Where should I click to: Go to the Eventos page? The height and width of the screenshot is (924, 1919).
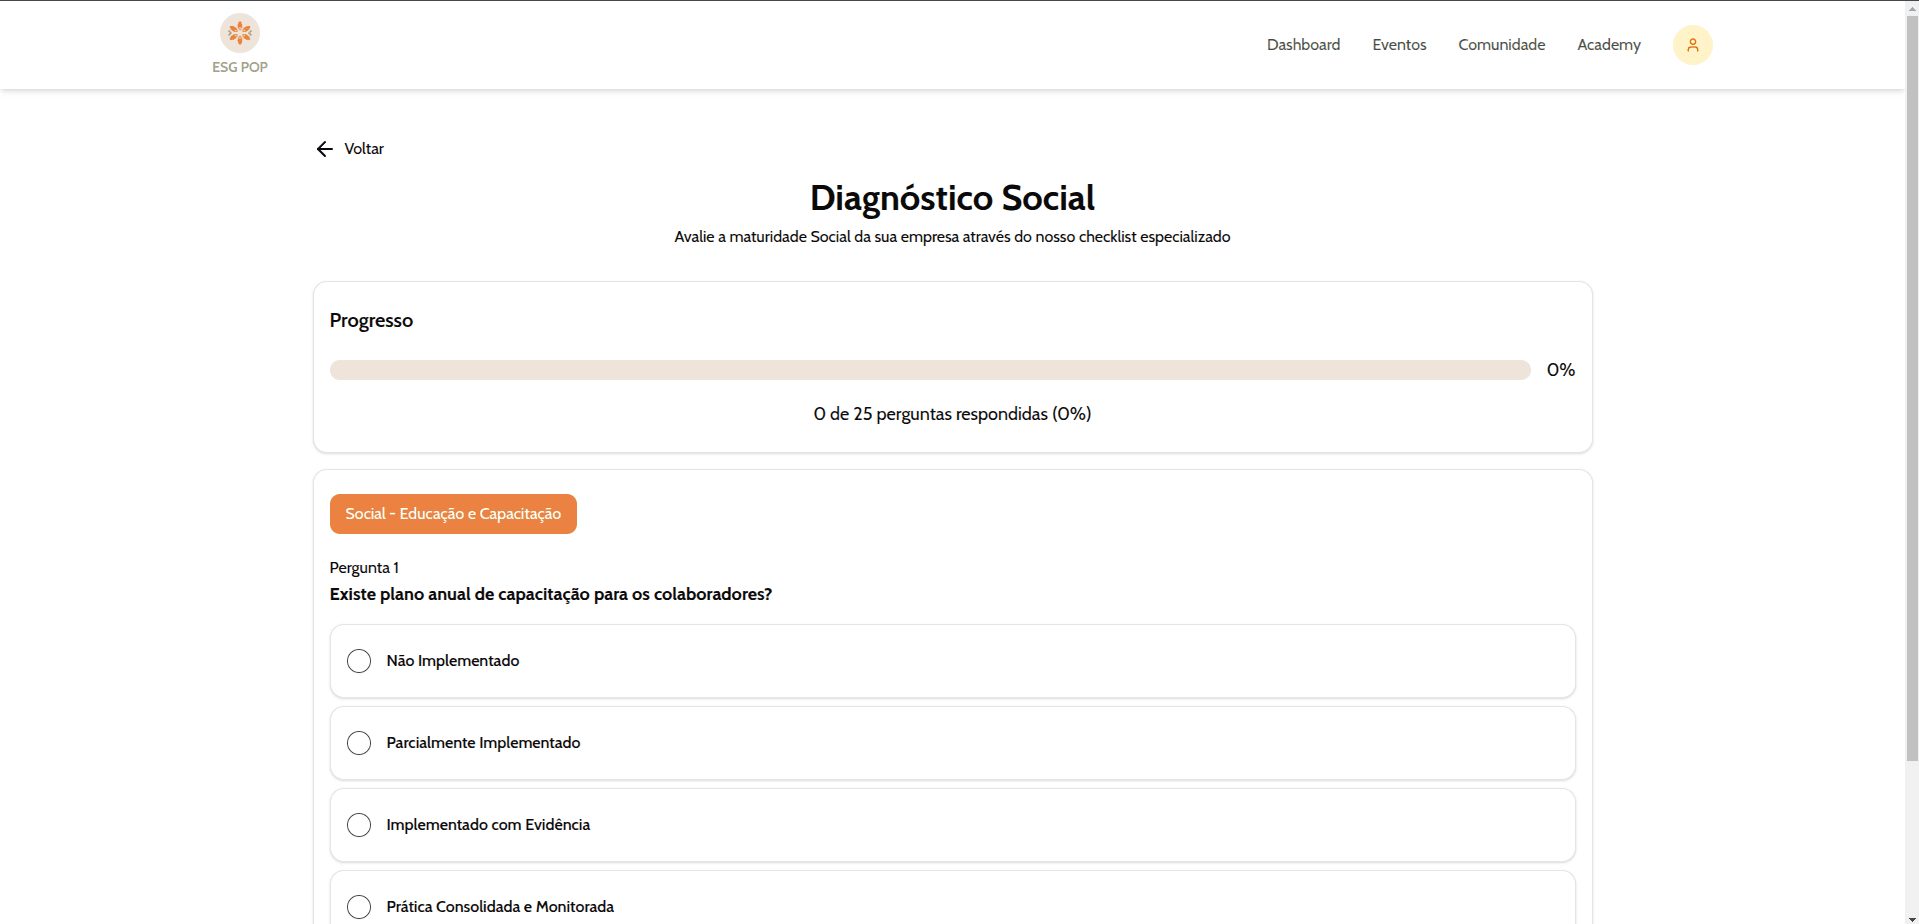click(x=1399, y=45)
